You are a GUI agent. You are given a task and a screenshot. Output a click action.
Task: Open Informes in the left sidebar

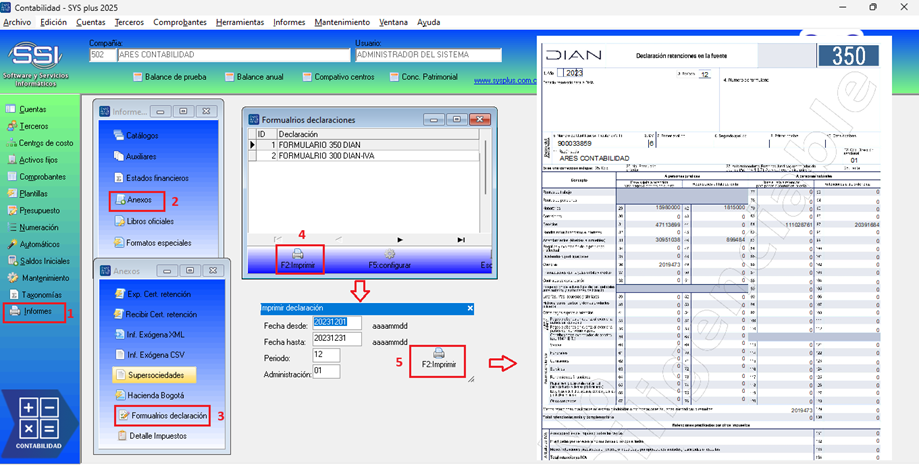point(30,312)
